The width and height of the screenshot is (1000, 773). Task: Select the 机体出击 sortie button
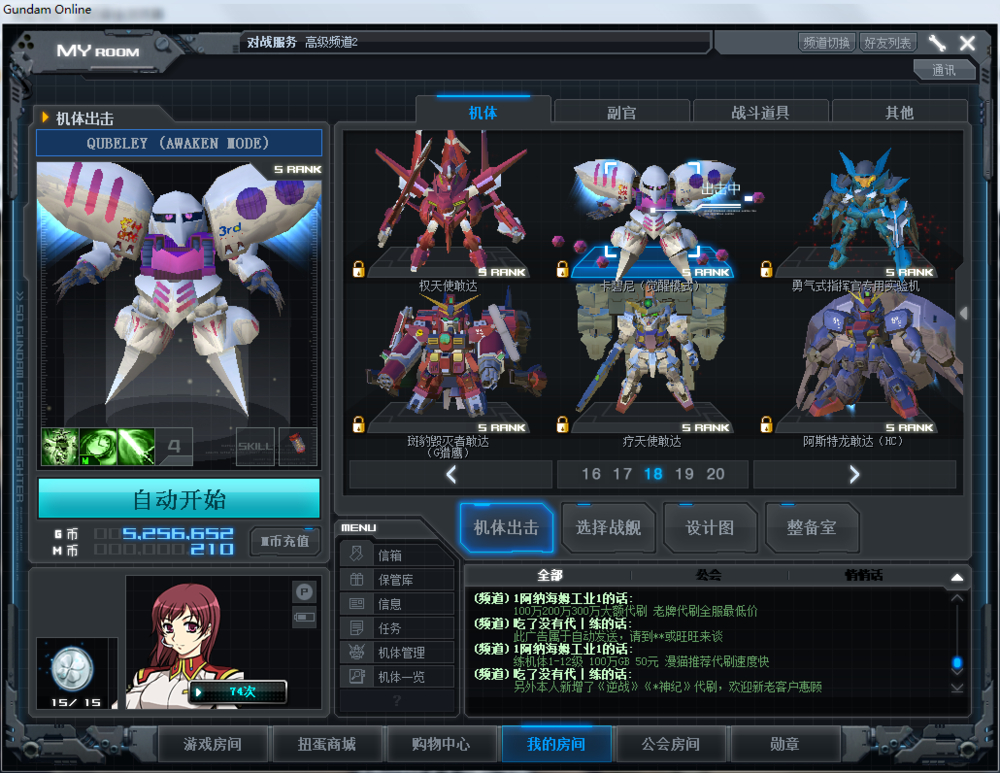point(506,527)
